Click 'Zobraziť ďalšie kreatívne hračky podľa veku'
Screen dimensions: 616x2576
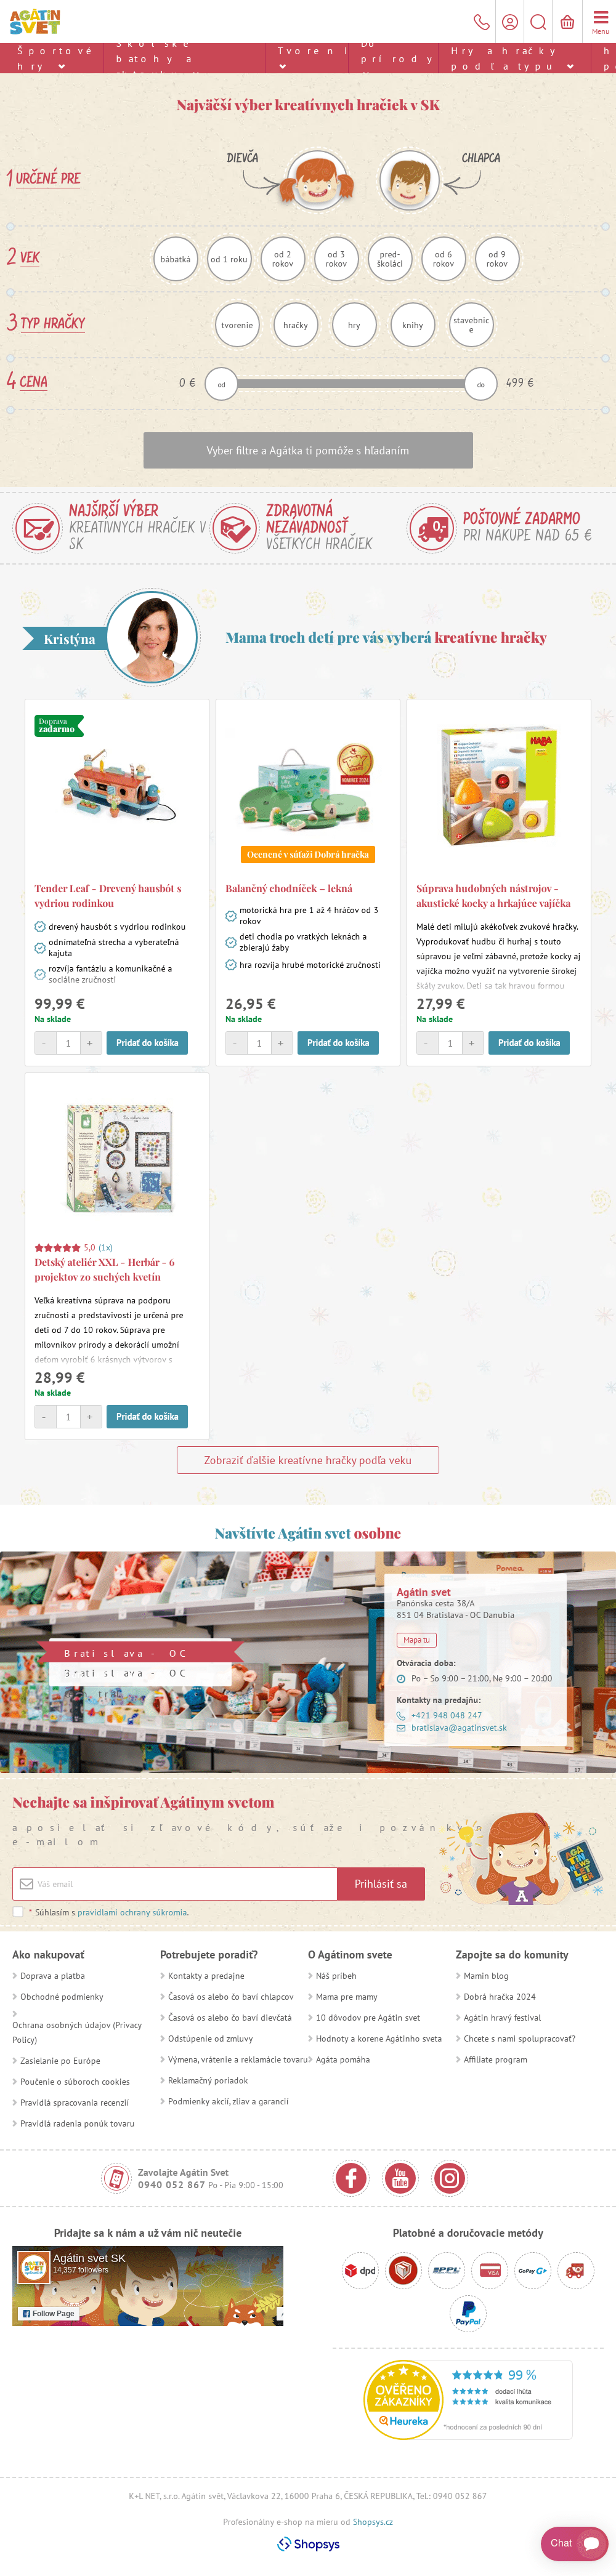click(308, 1460)
